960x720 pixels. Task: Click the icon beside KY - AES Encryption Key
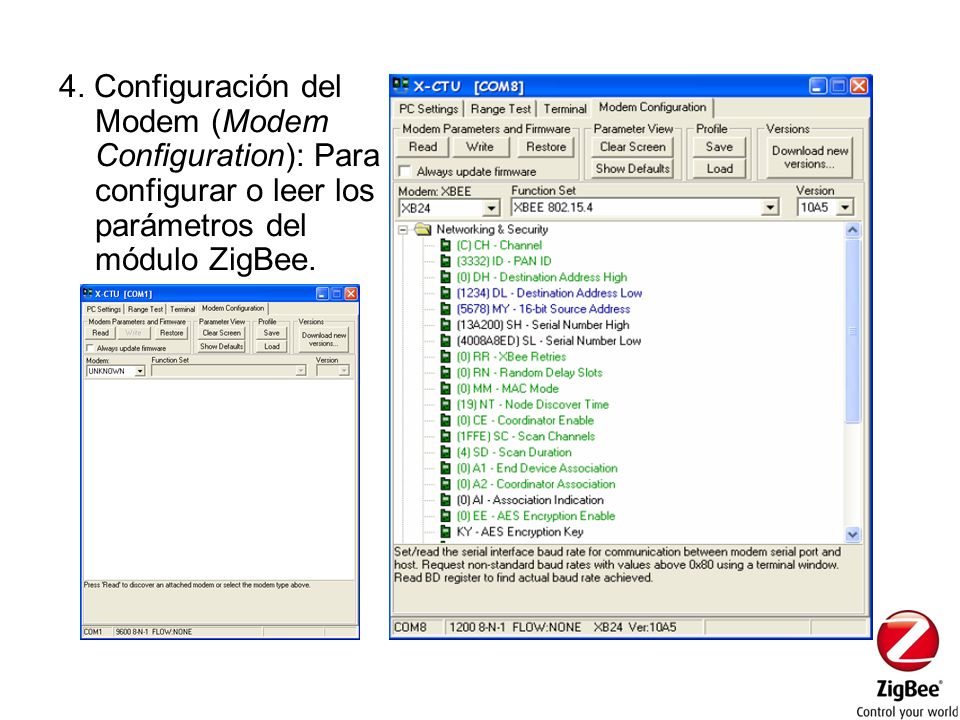coord(446,532)
